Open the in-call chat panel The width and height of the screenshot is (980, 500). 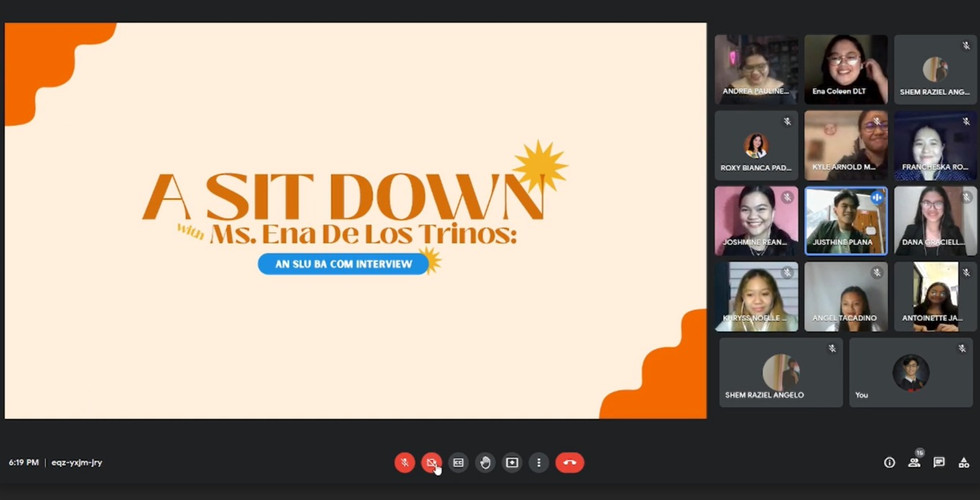click(x=939, y=462)
